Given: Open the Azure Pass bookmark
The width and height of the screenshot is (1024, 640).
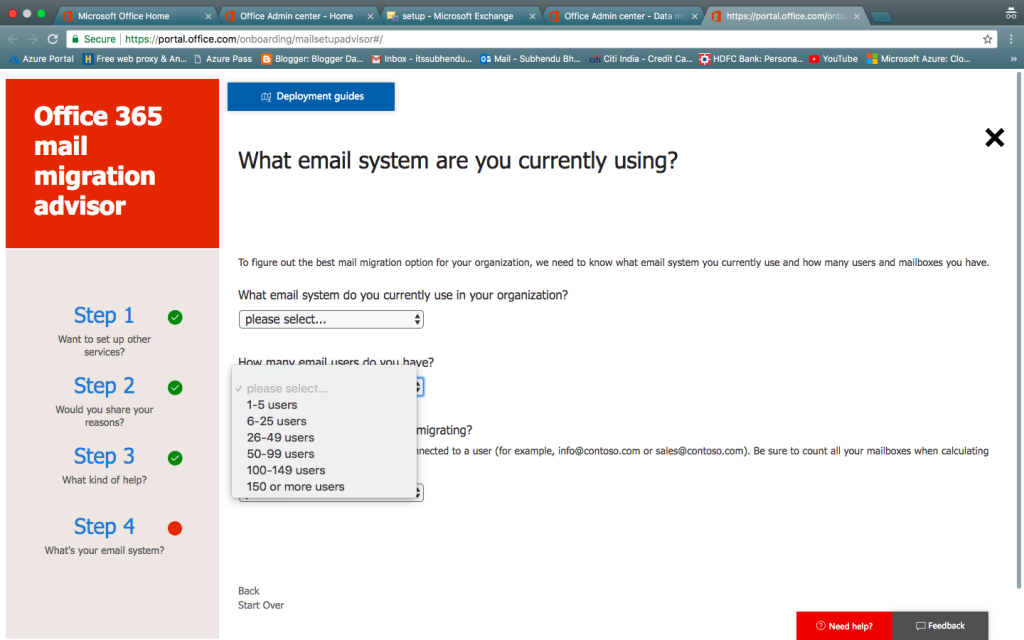Looking at the screenshot, I should [222, 59].
